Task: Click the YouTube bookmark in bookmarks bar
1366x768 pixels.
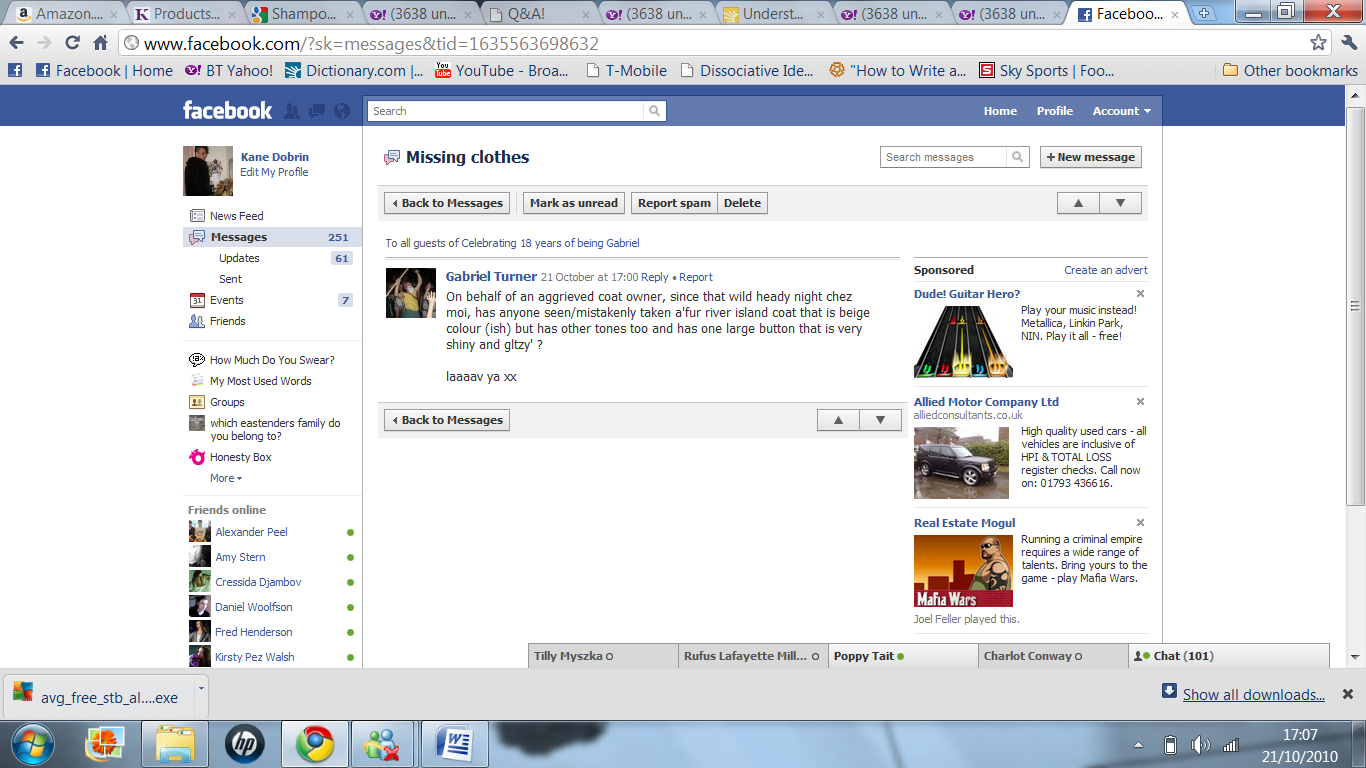Action: [x=502, y=70]
